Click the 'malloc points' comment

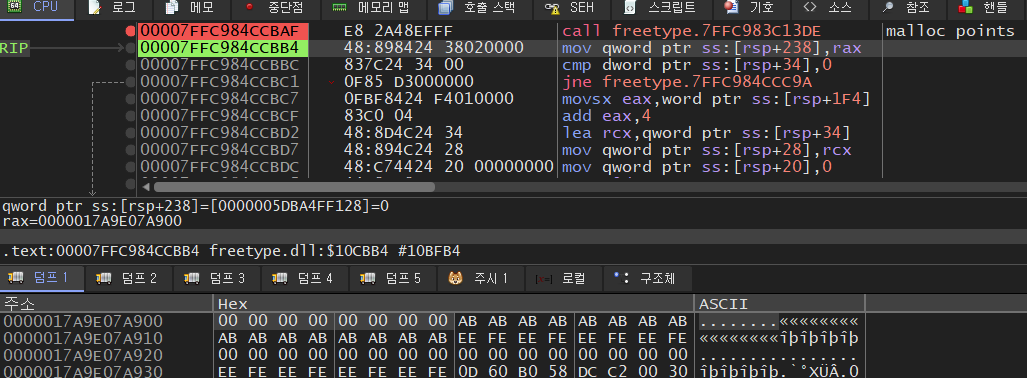click(950, 31)
